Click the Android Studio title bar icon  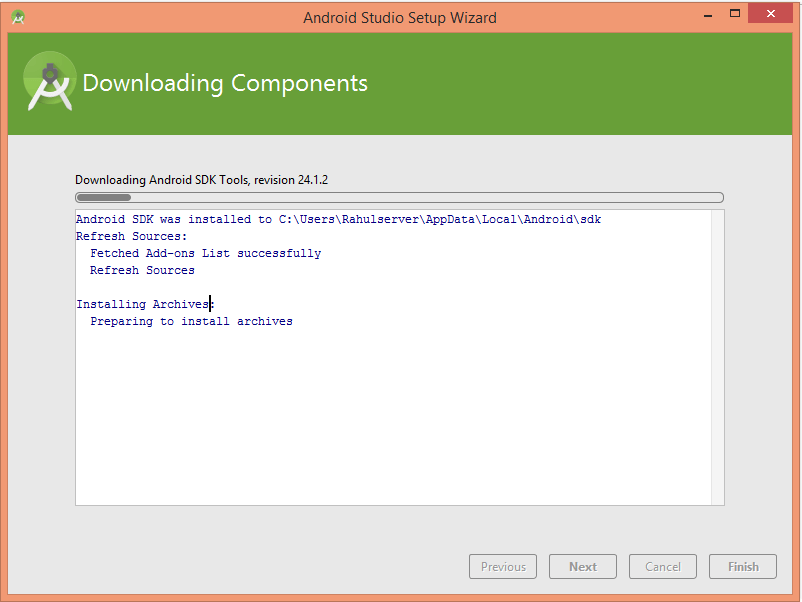(x=18, y=17)
